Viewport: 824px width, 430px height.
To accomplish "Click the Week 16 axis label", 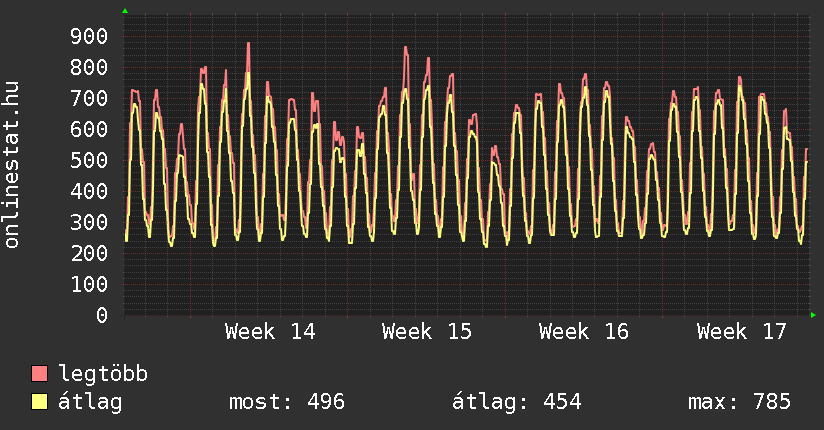I will [x=584, y=332].
